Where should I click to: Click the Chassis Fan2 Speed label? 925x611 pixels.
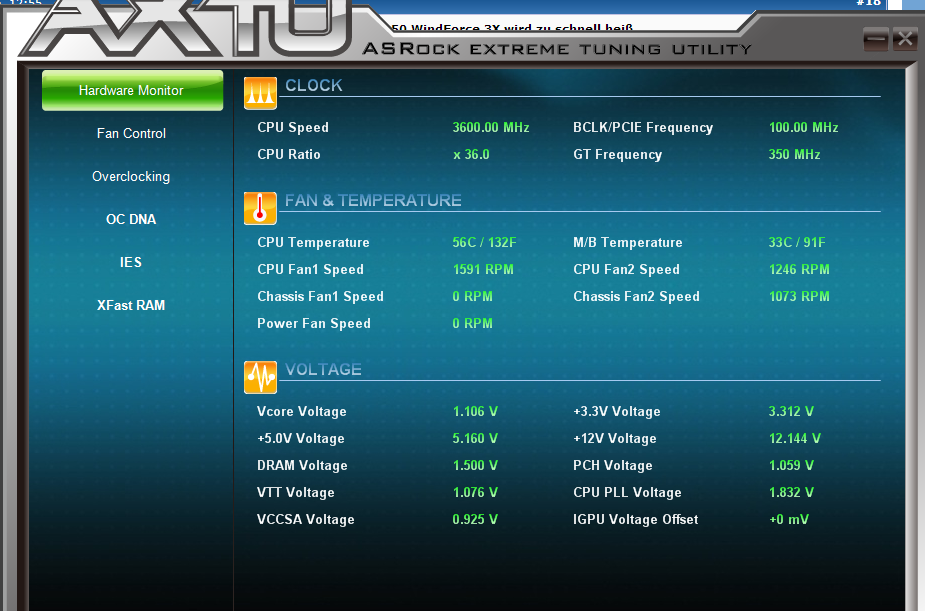click(x=637, y=297)
